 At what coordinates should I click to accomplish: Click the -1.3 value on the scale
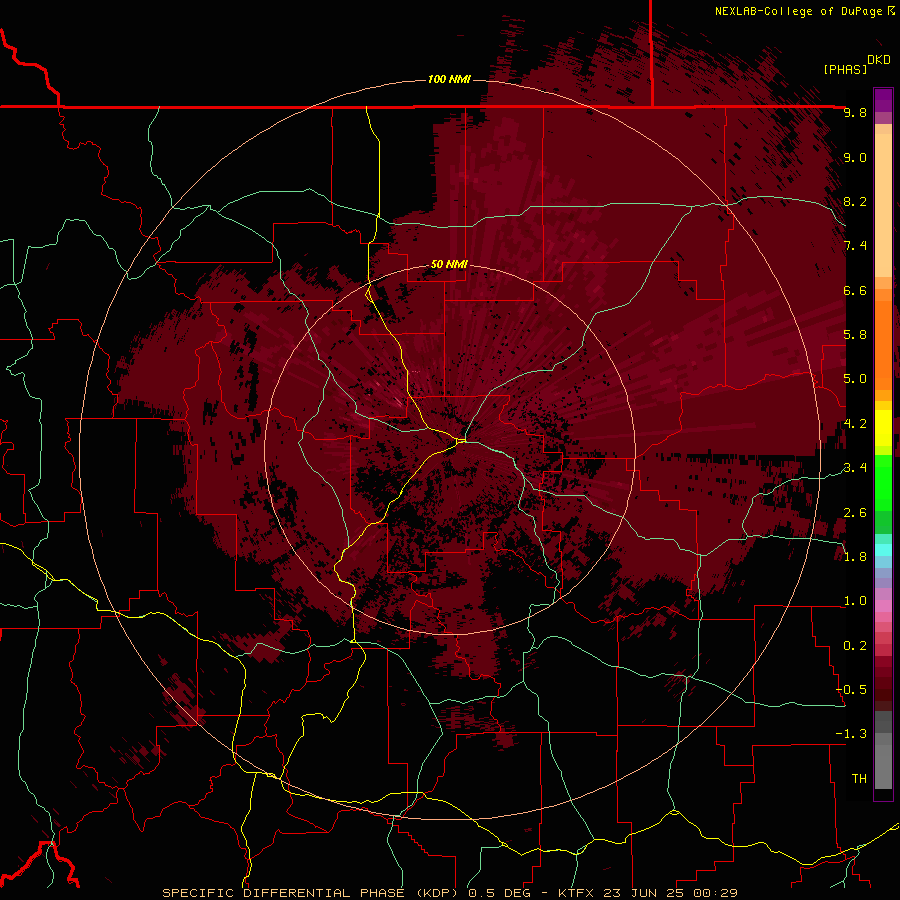[x=852, y=734]
